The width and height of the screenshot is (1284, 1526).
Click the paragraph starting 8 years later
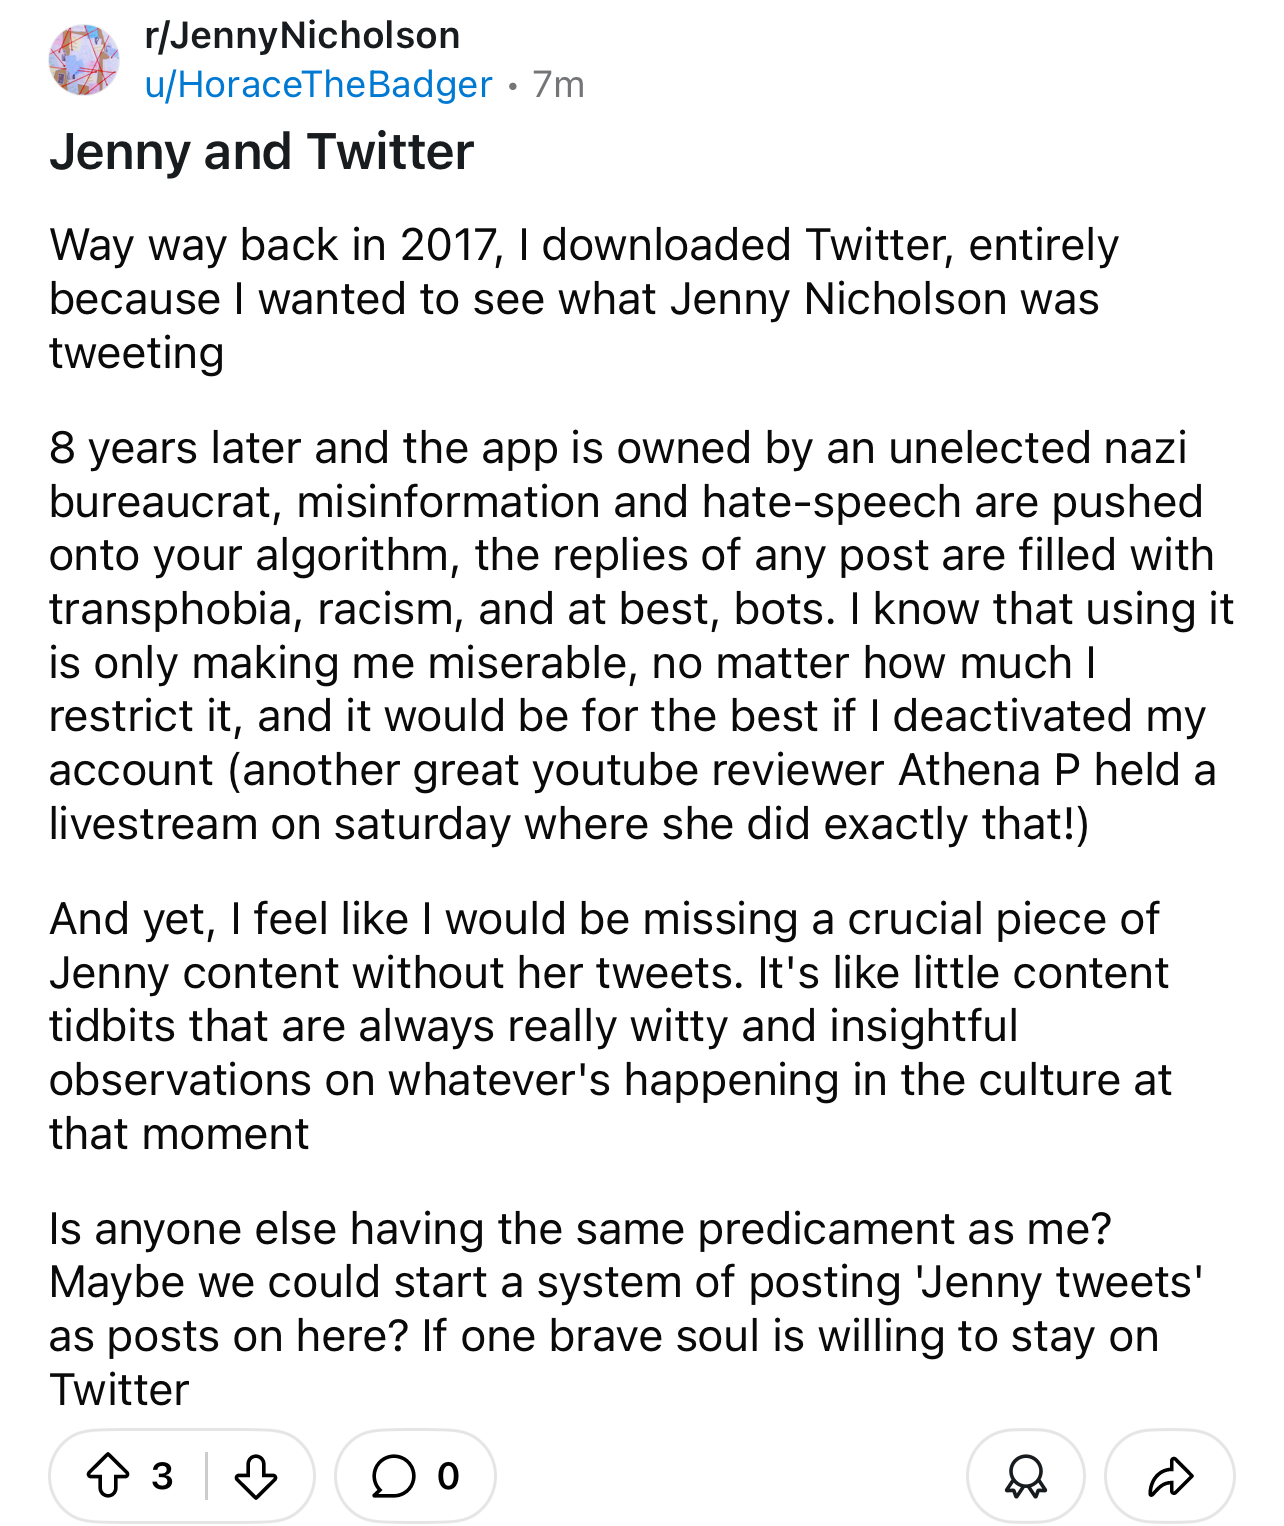pyautogui.click(x=642, y=636)
